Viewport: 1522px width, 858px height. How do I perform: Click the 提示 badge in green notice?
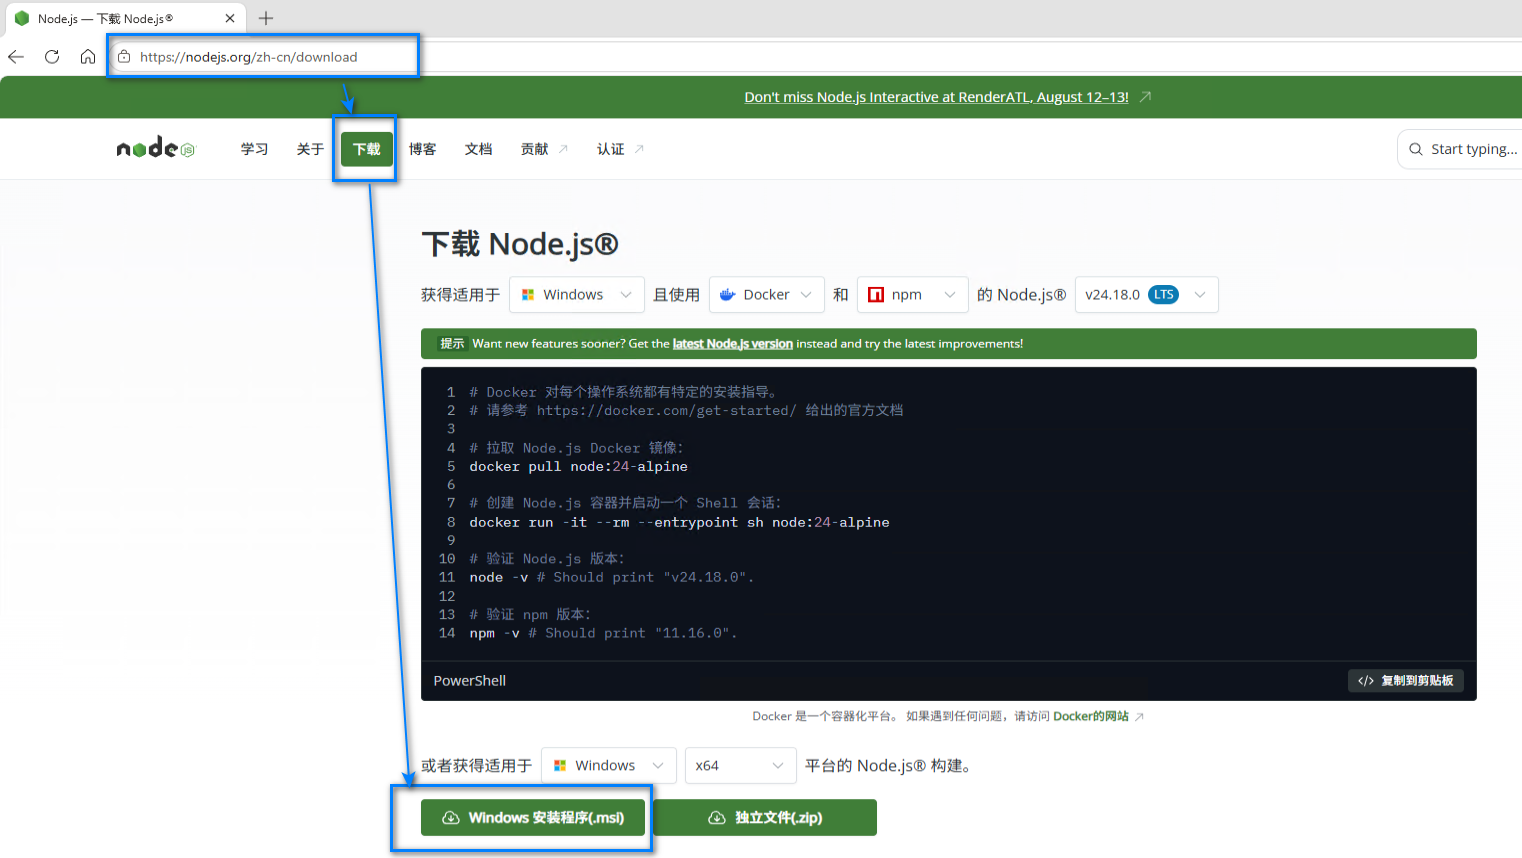point(452,344)
